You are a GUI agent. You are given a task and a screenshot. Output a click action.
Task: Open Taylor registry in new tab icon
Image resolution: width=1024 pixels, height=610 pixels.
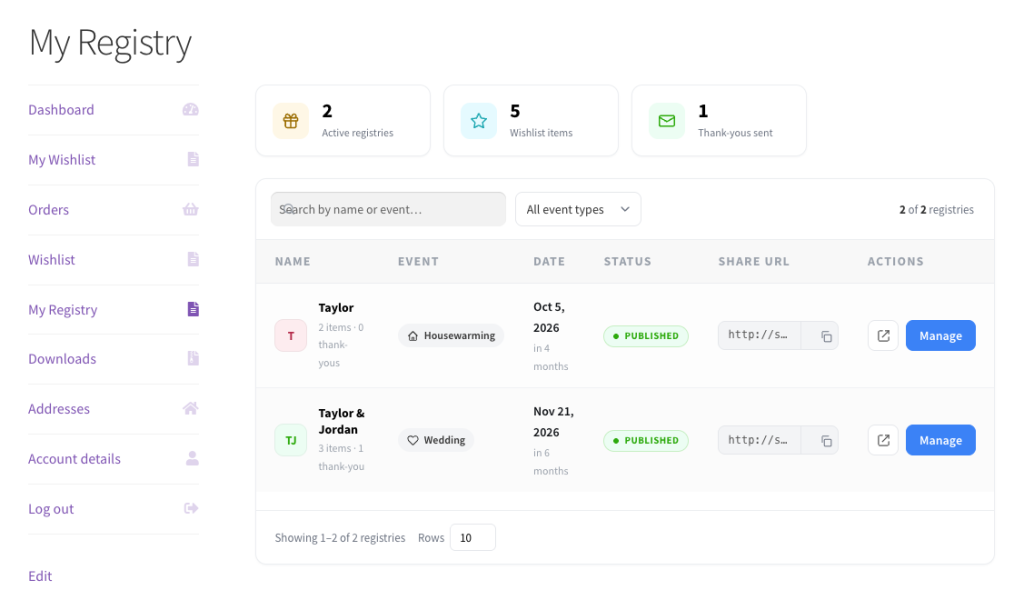point(883,336)
